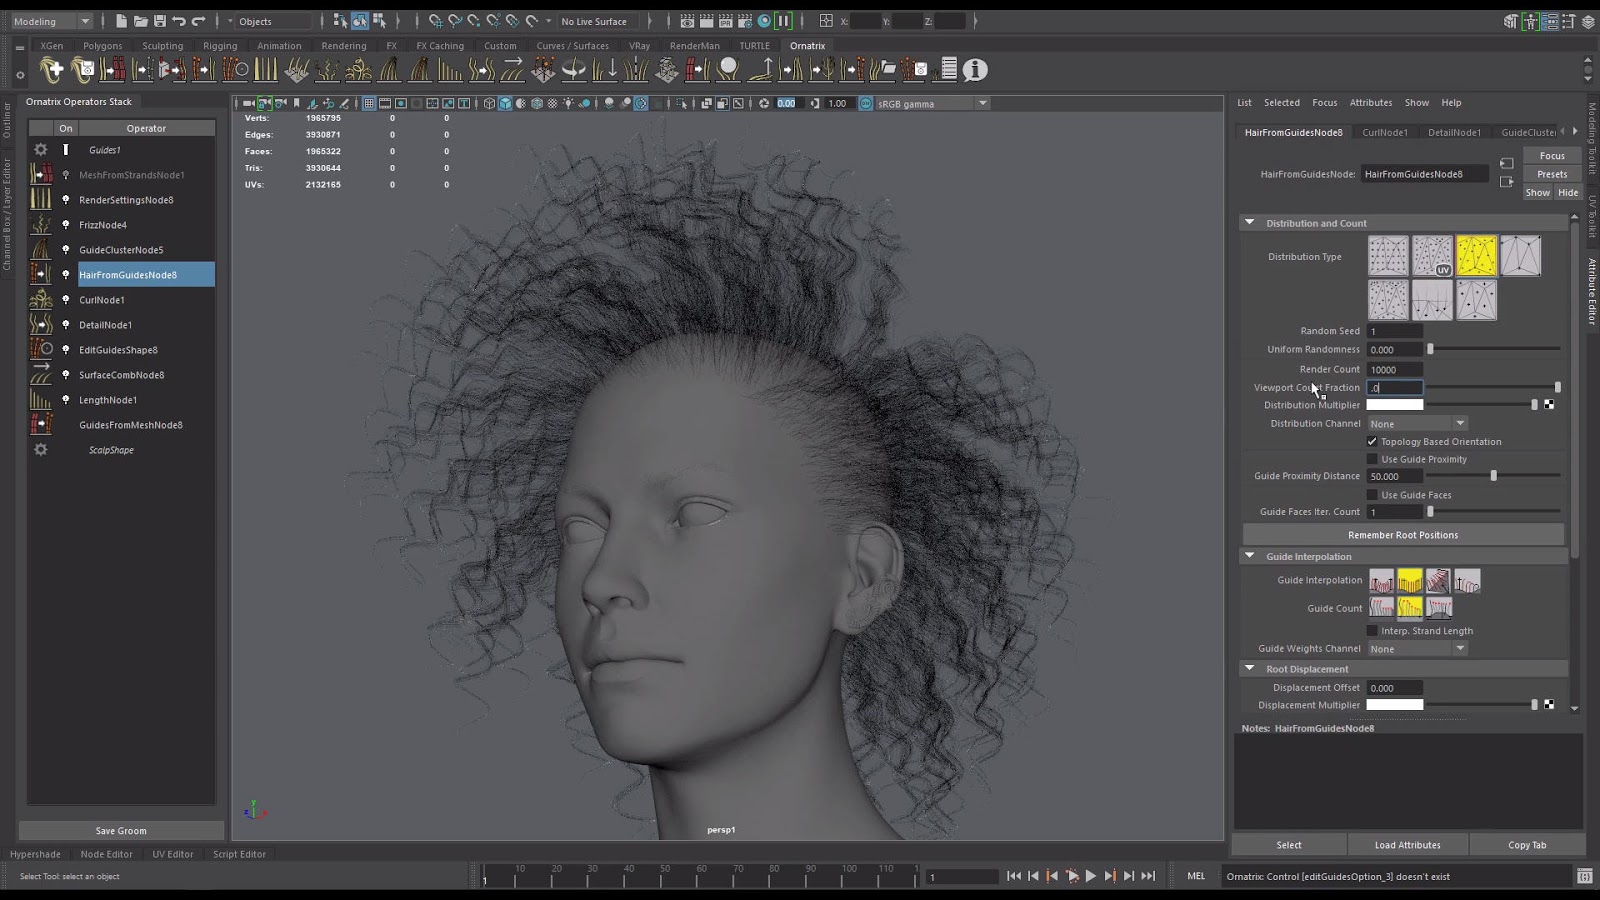The width and height of the screenshot is (1600, 900).
Task: Select vertex distribution type icon in first row
Action: click(1520, 256)
